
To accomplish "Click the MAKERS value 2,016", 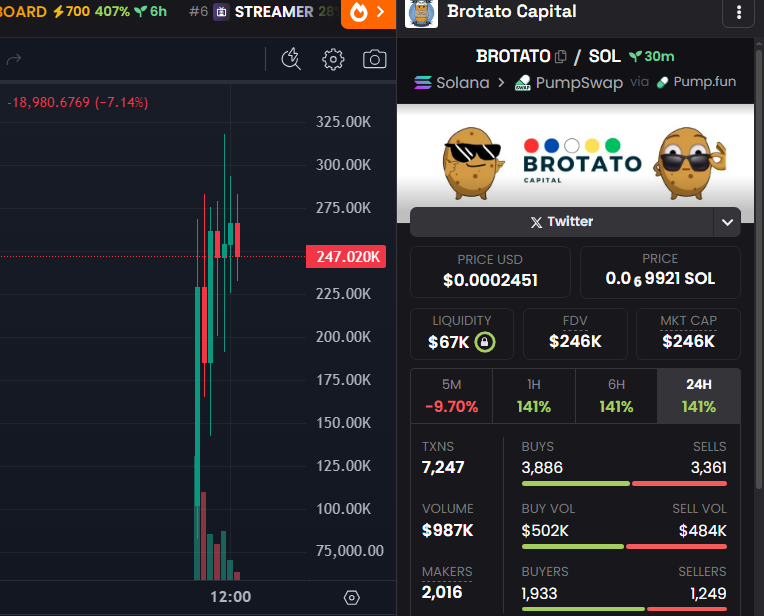I will 442,593.
